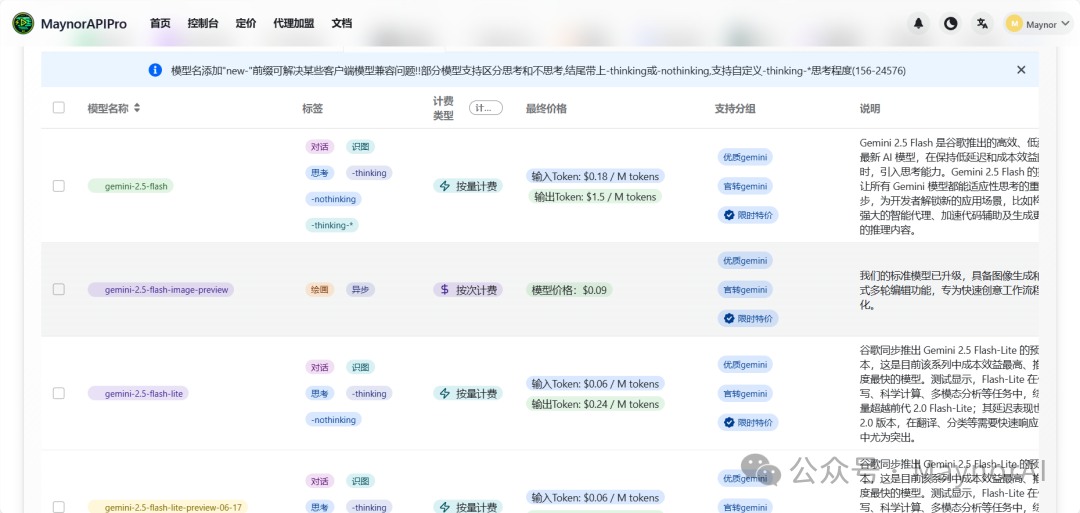Click lightning icon in gemini-2.5-flash-lite billing badge

445,393
